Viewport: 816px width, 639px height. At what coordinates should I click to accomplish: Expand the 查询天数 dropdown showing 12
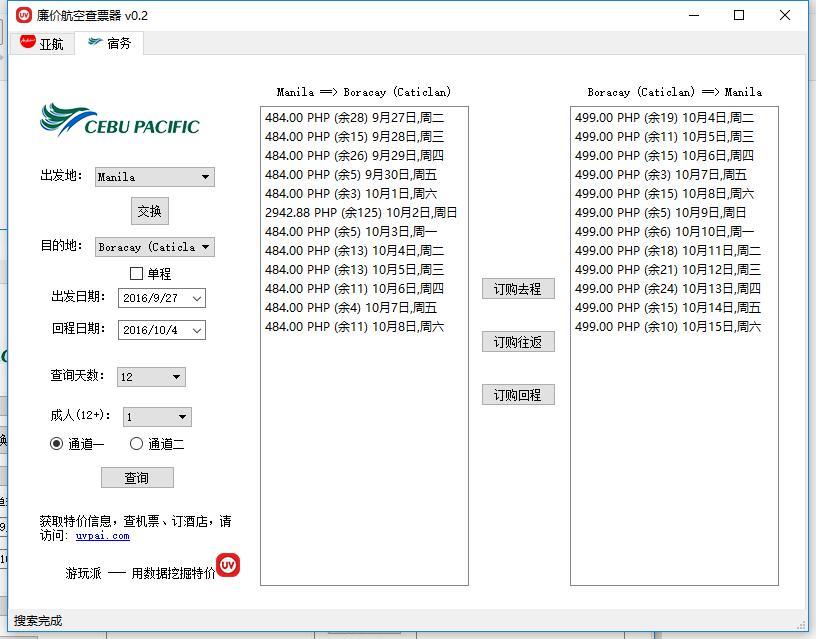point(151,377)
